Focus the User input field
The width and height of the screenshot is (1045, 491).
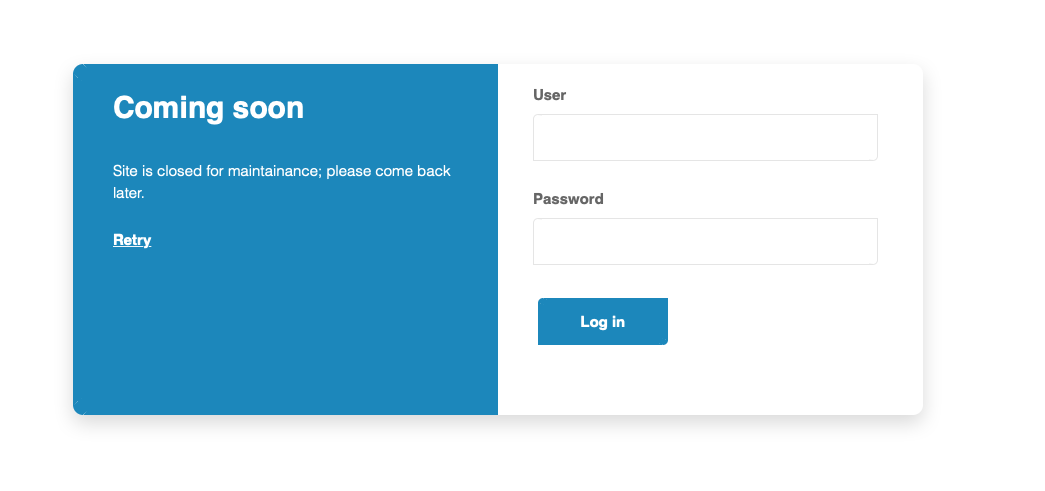[705, 137]
